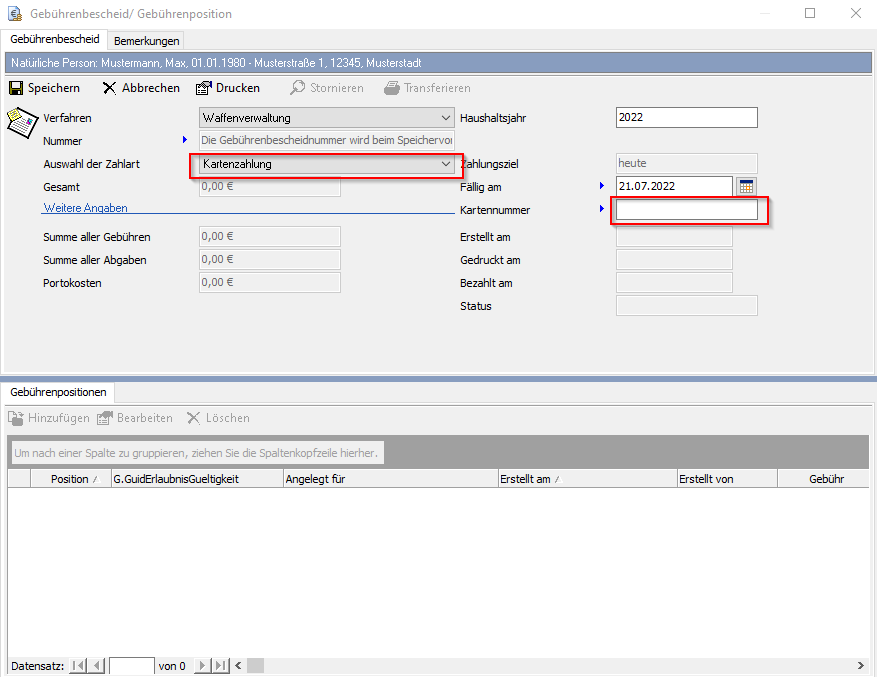Go to previous record in Datensatz navigator
Screen dimensions: 877x677
(97, 665)
